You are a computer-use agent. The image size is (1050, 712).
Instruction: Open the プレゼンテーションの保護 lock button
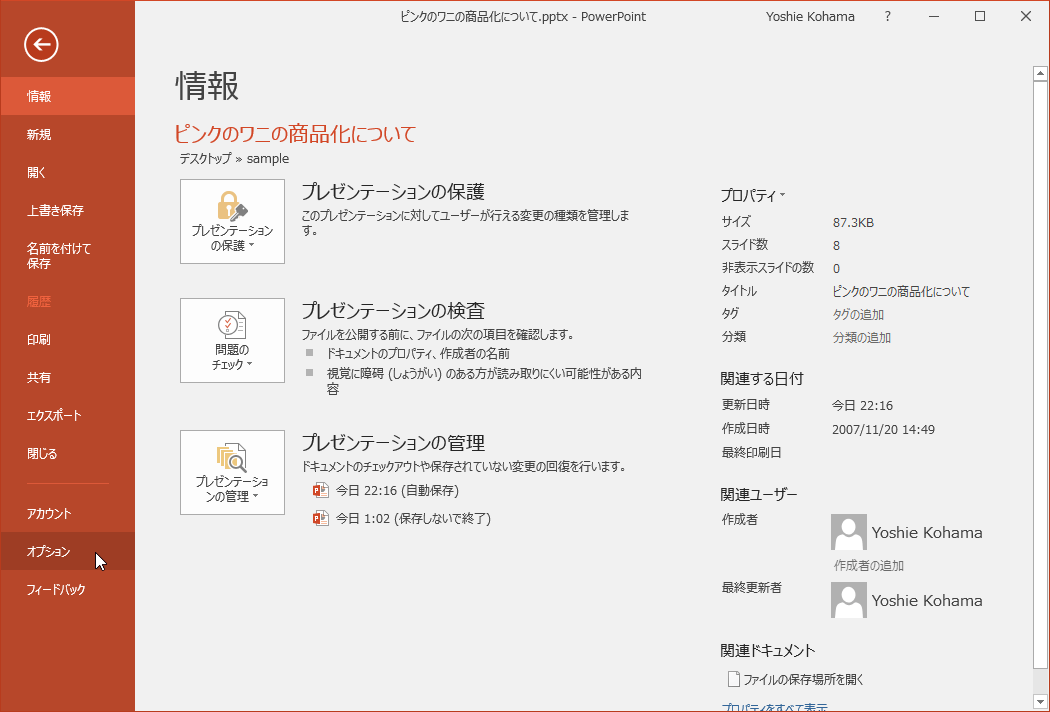tap(232, 221)
